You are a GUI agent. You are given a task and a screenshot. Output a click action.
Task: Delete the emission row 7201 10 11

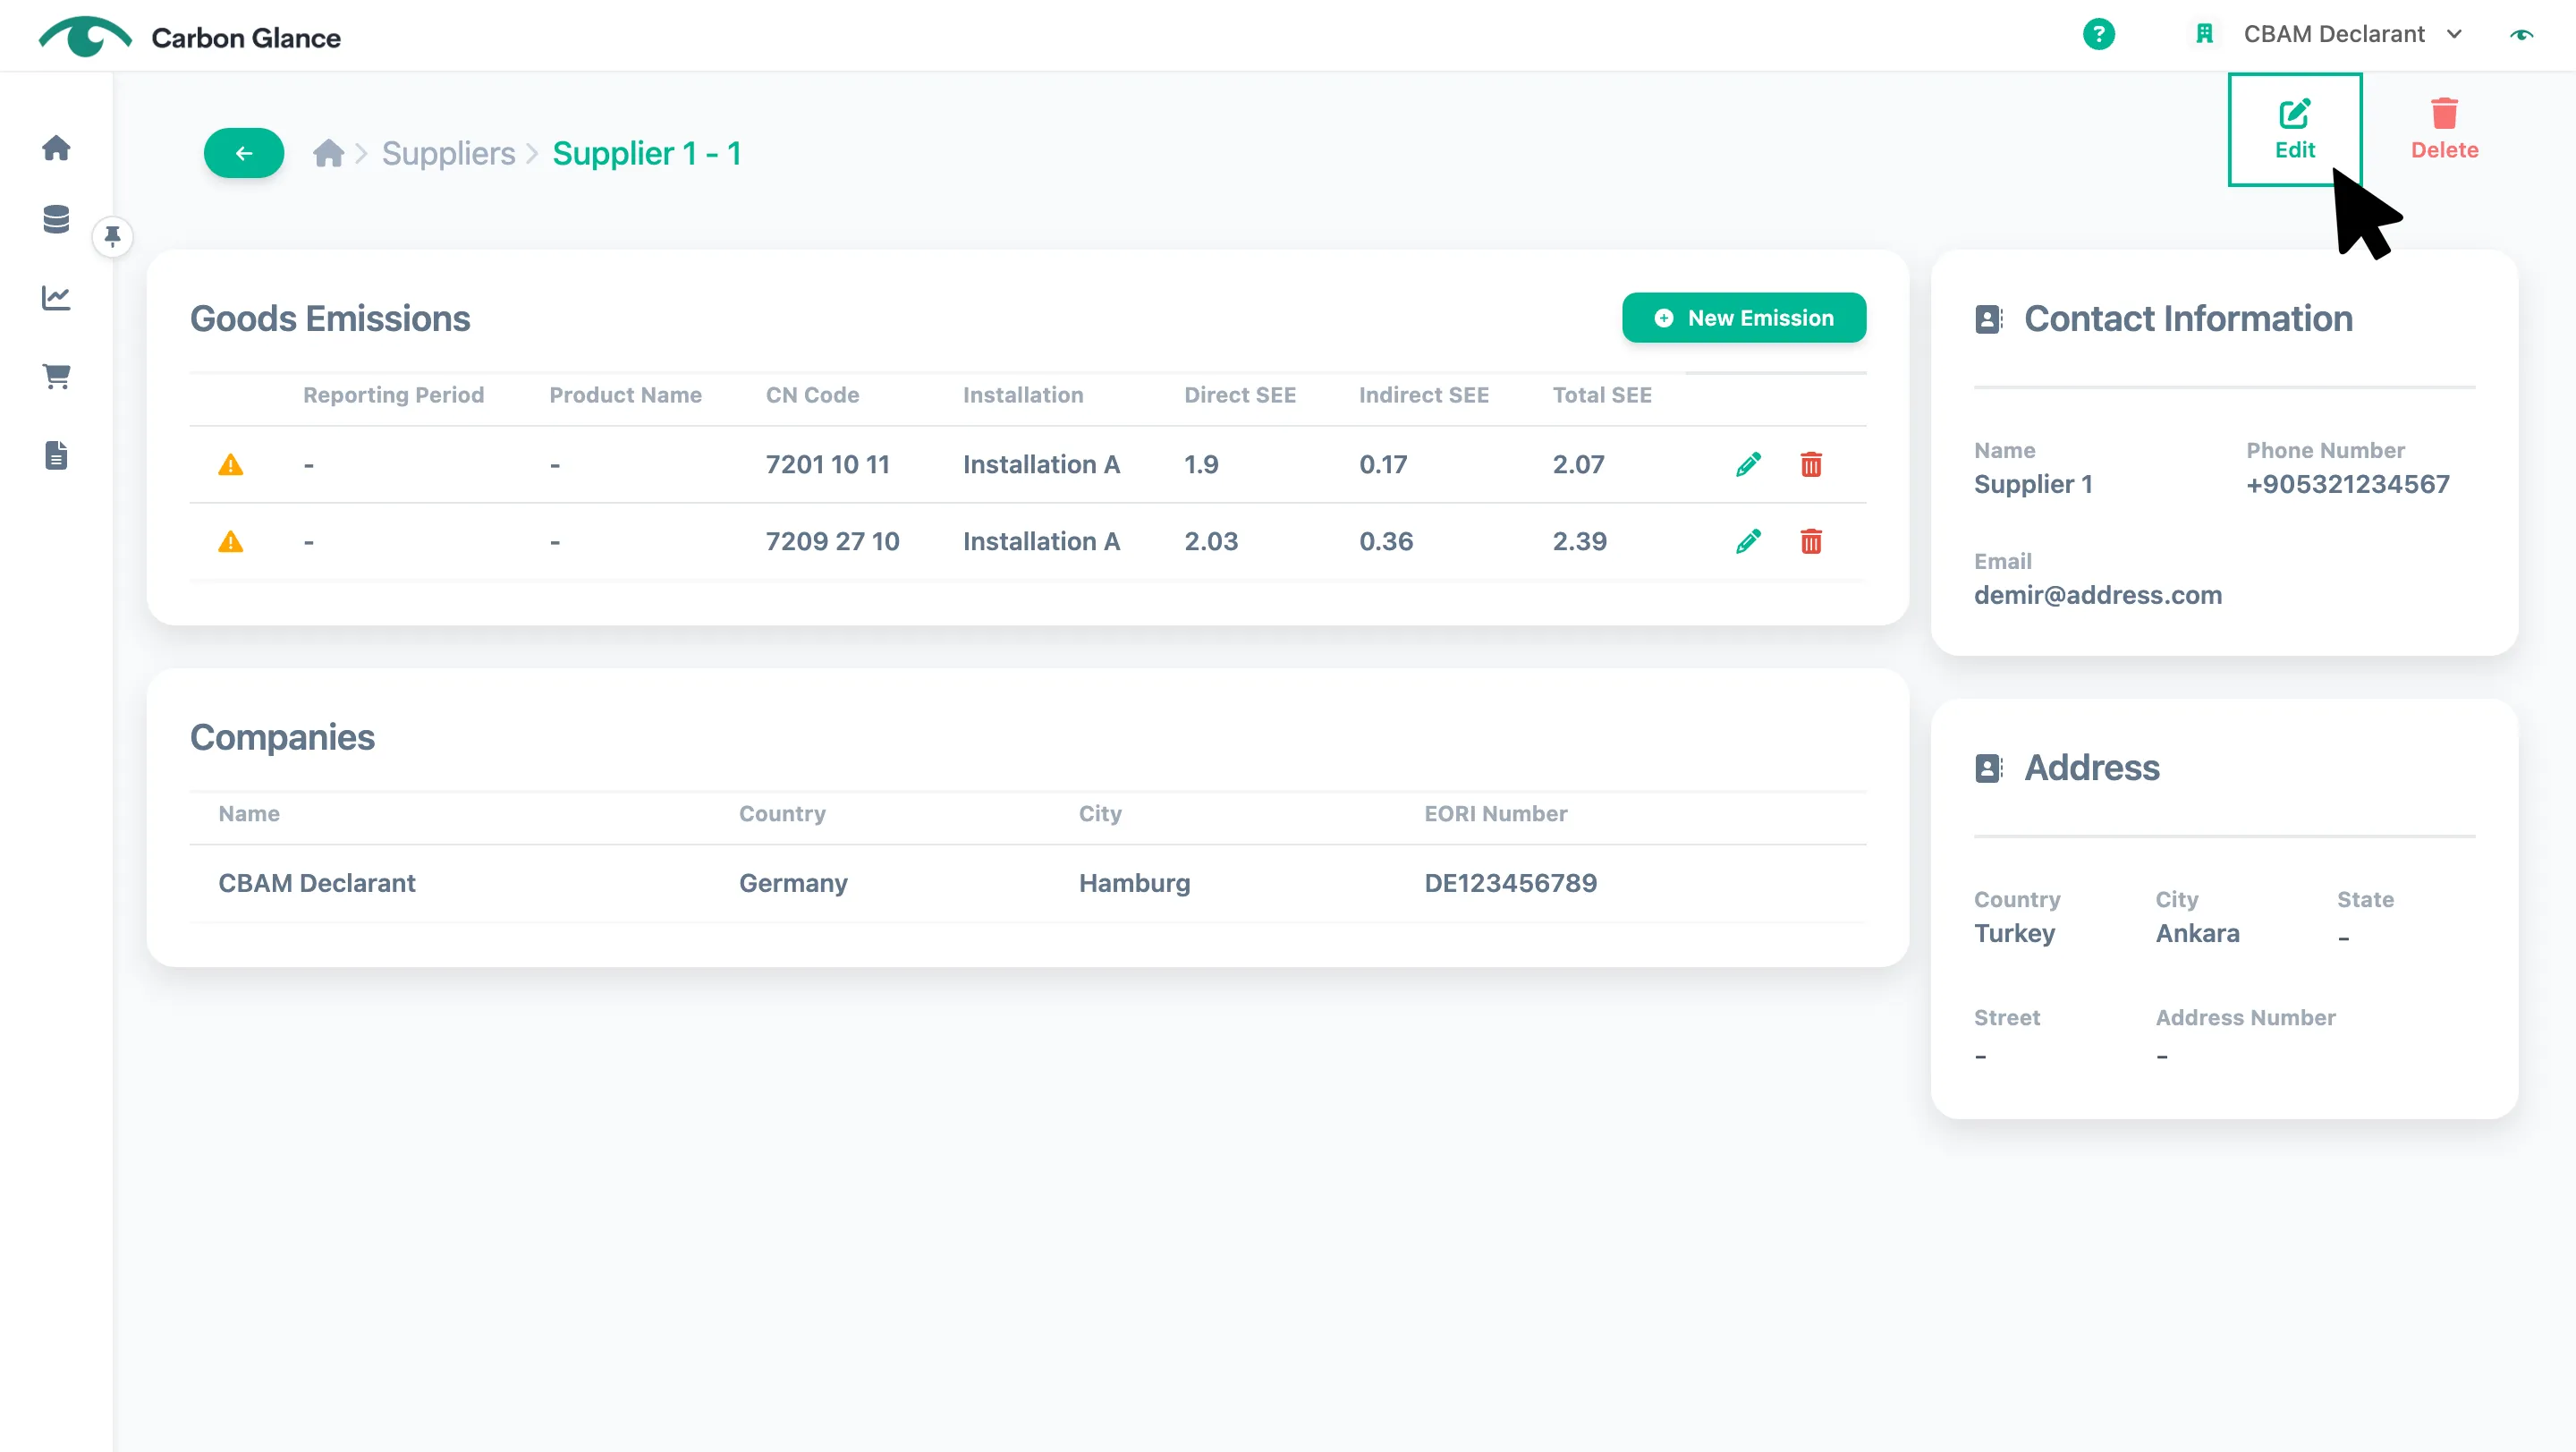1811,464
